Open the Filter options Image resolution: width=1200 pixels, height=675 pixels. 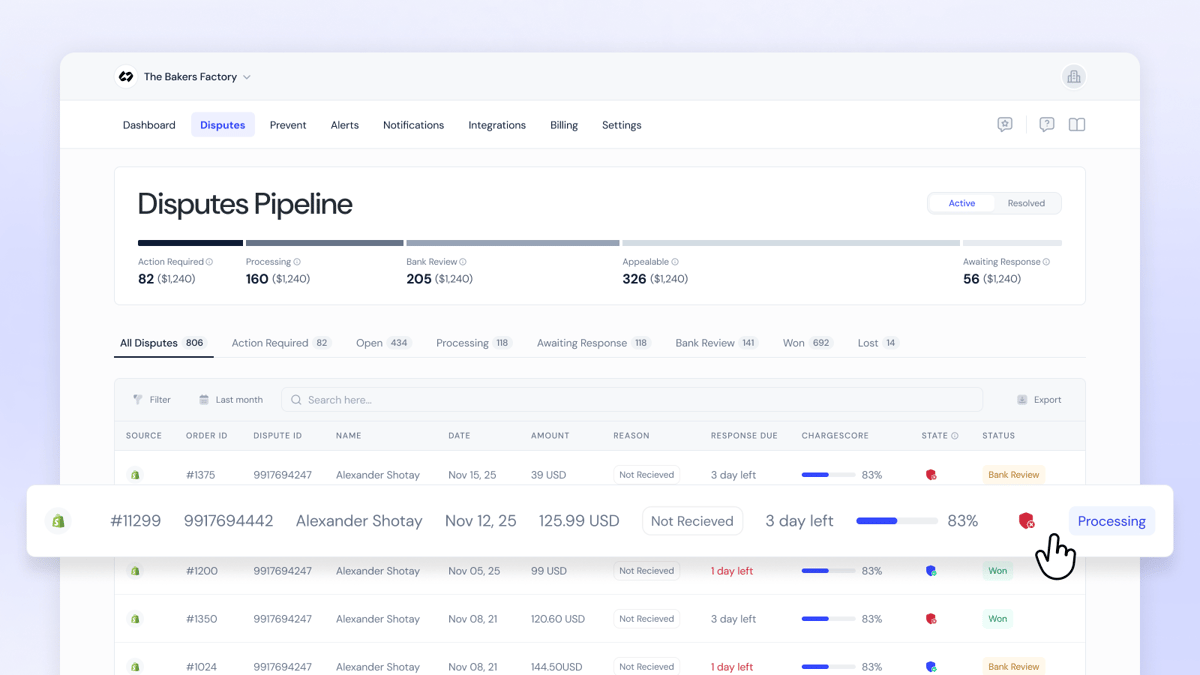[152, 400]
